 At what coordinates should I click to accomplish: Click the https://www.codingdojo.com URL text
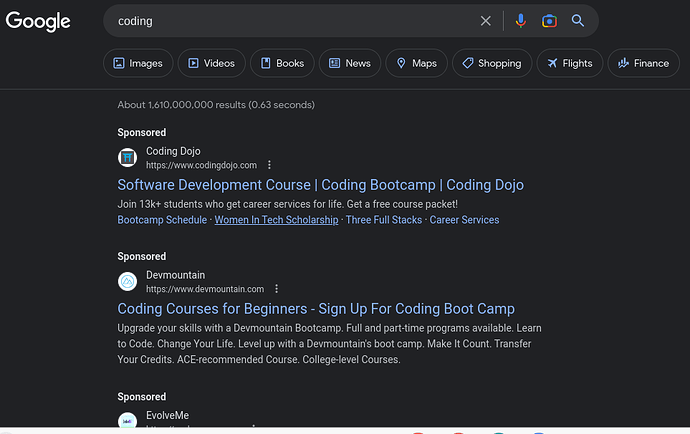pyautogui.click(x=202, y=165)
